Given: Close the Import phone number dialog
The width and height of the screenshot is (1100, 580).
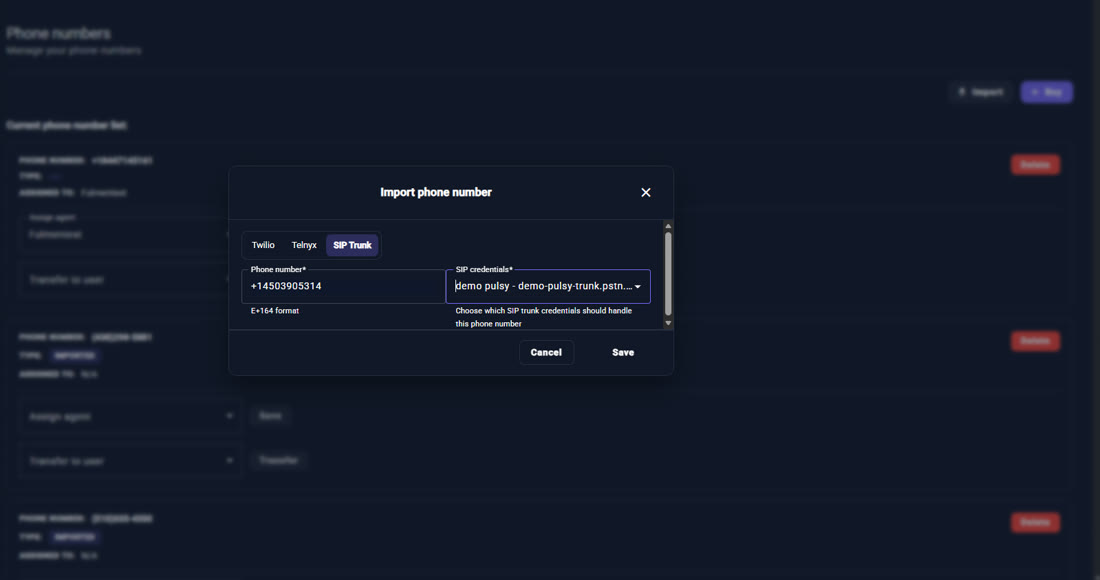Looking at the screenshot, I should tap(645, 192).
